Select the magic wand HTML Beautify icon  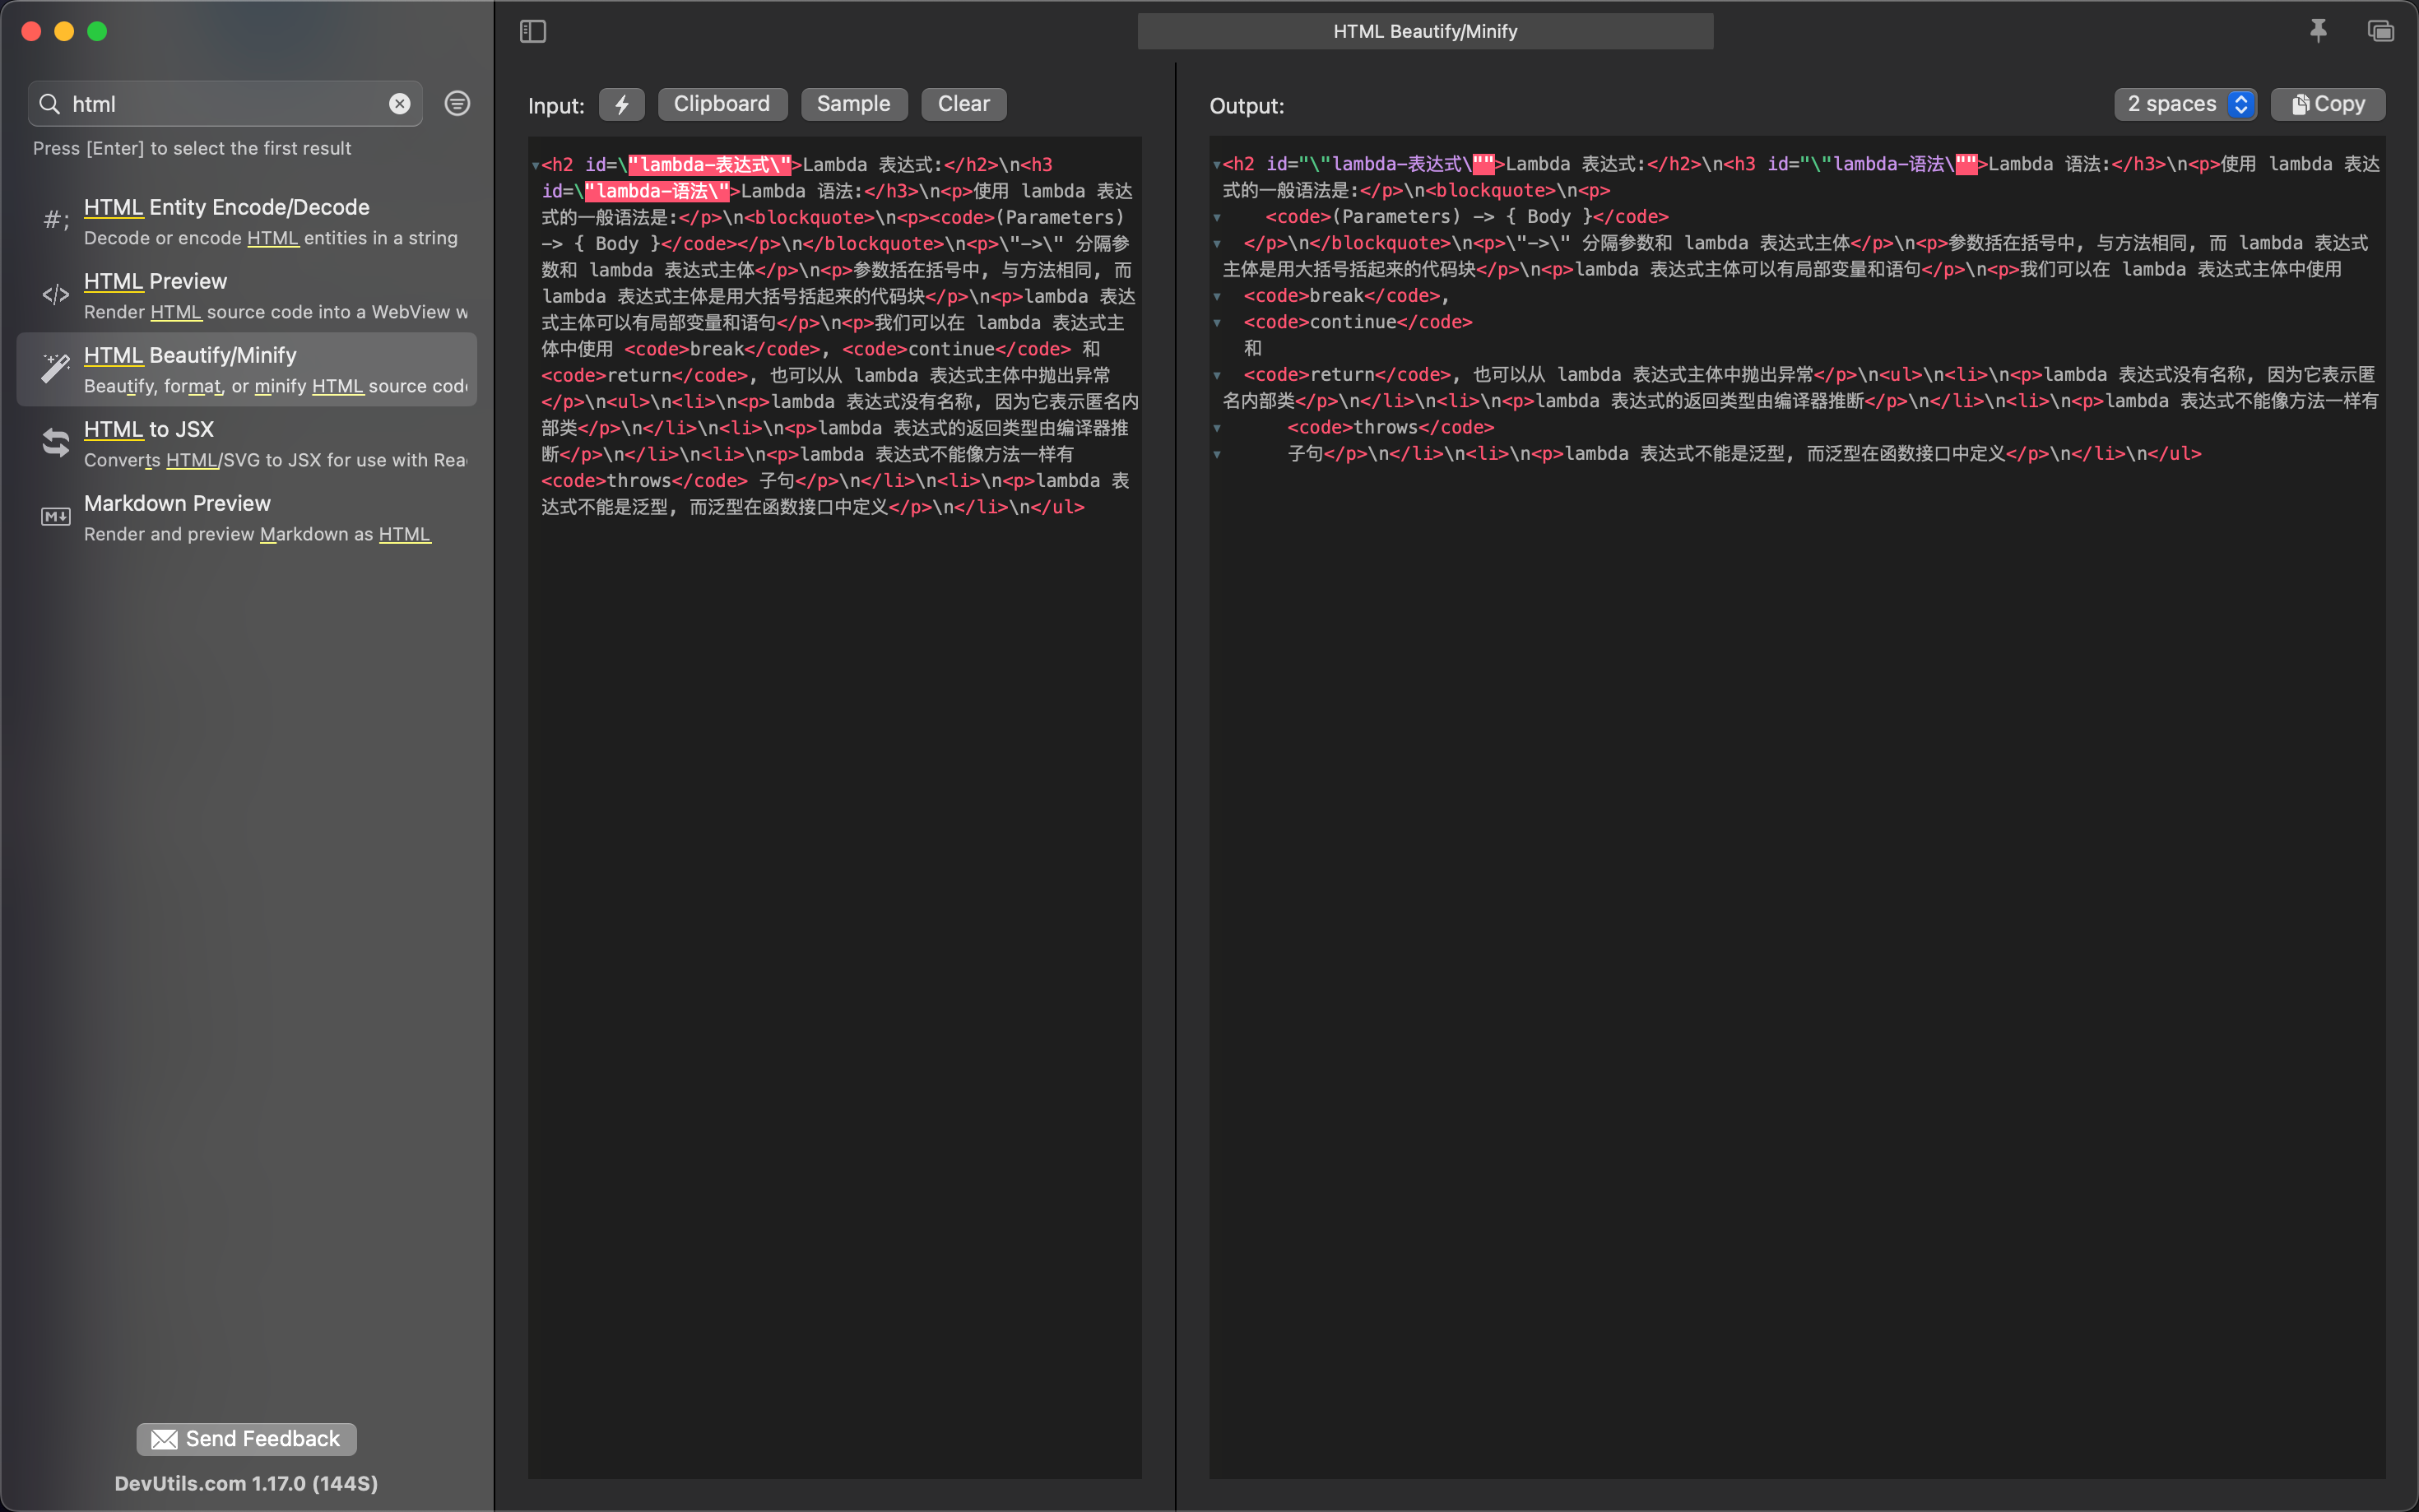(55, 368)
